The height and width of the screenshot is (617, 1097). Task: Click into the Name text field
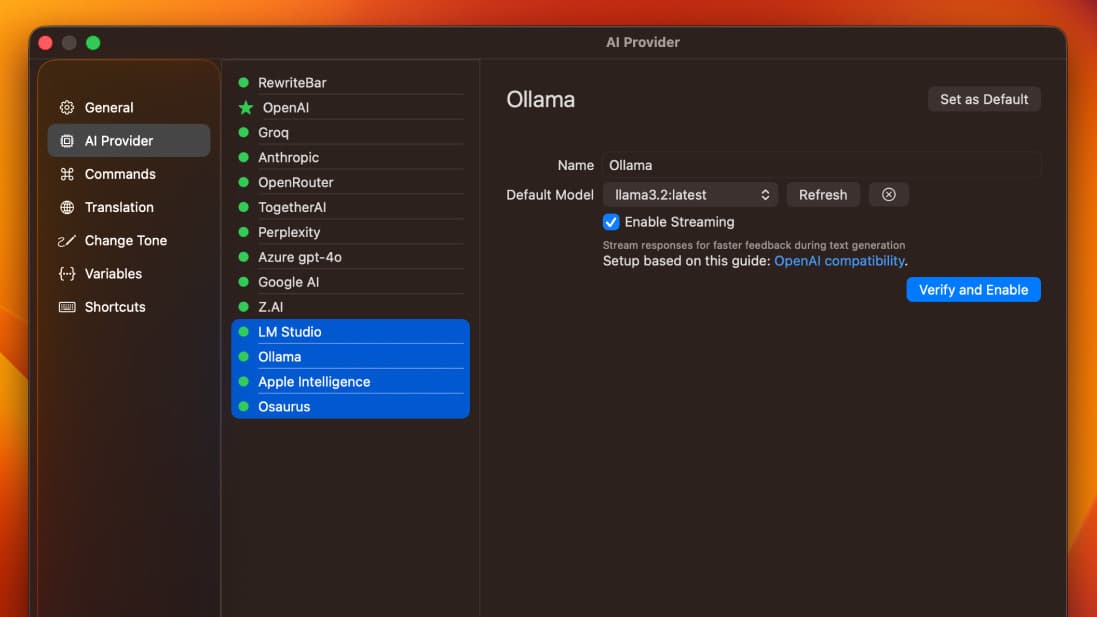(x=820, y=165)
